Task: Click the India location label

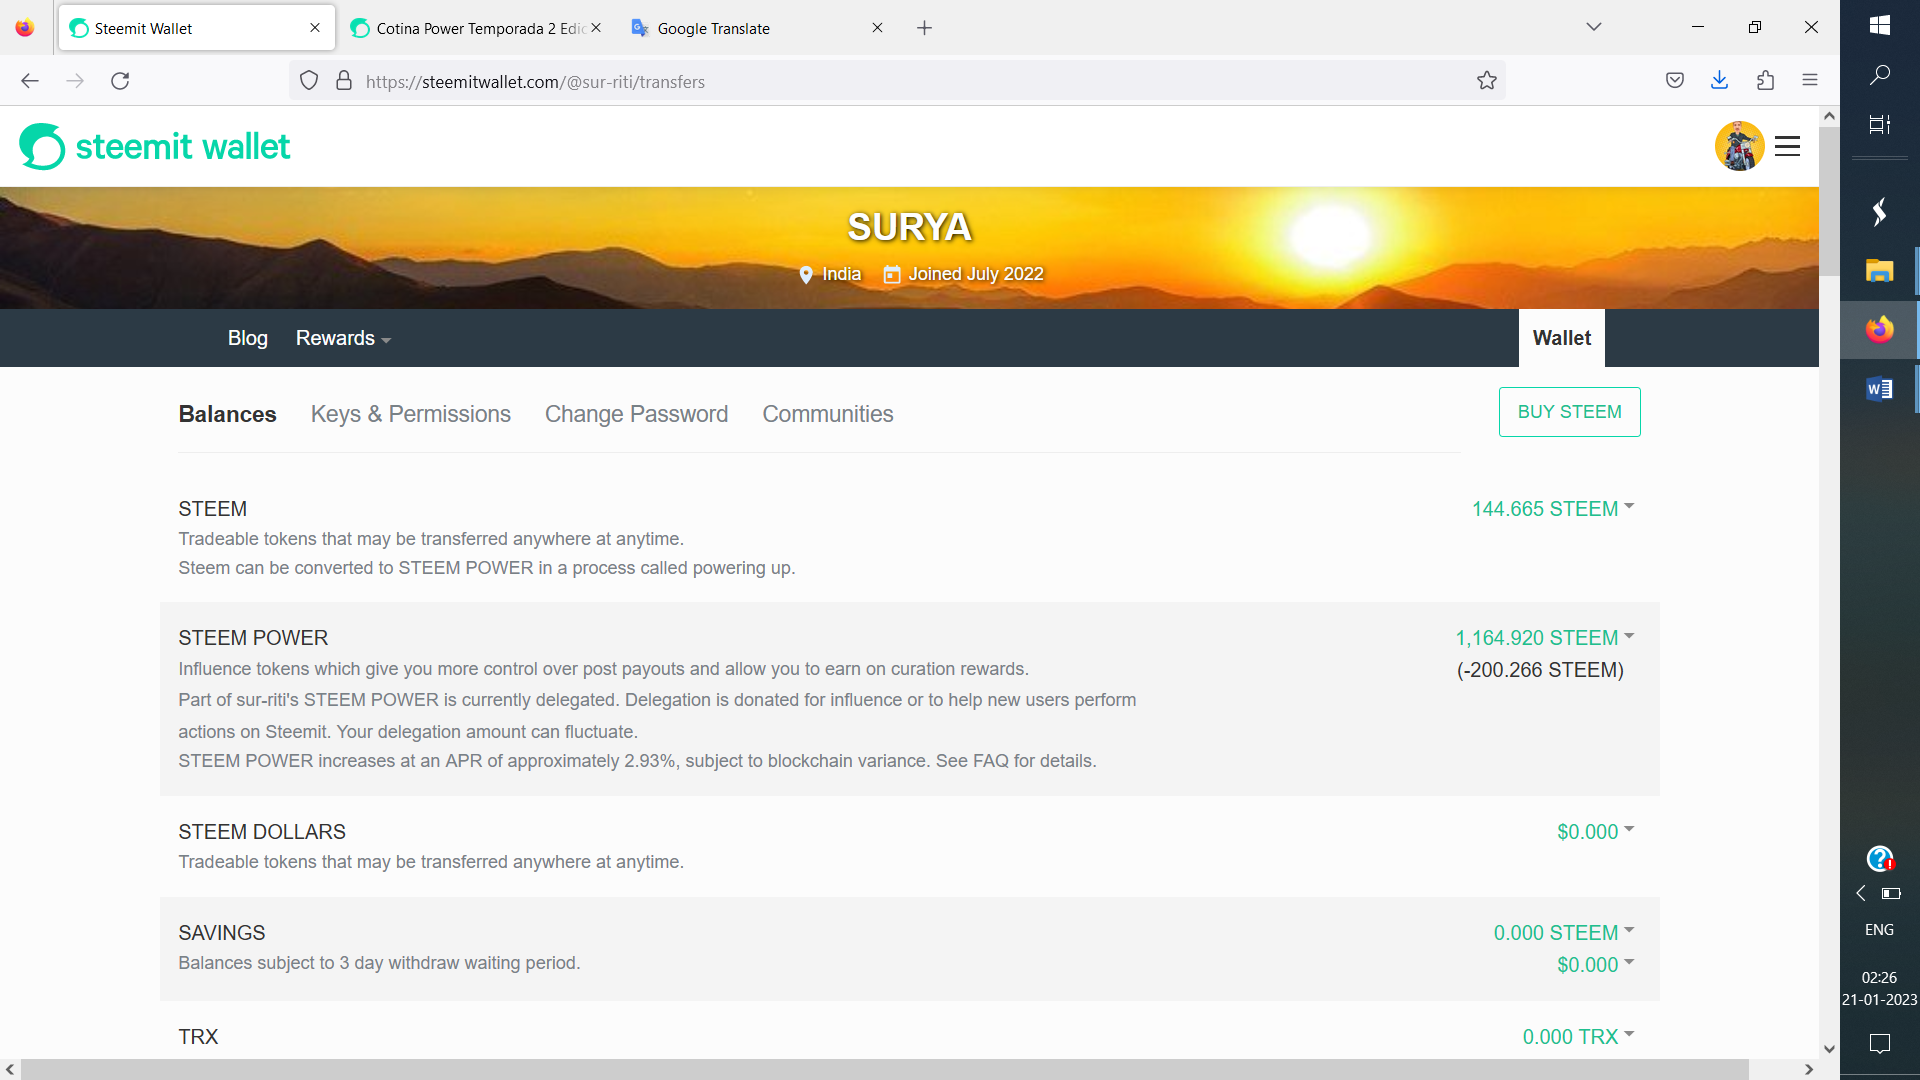Action: (841, 274)
